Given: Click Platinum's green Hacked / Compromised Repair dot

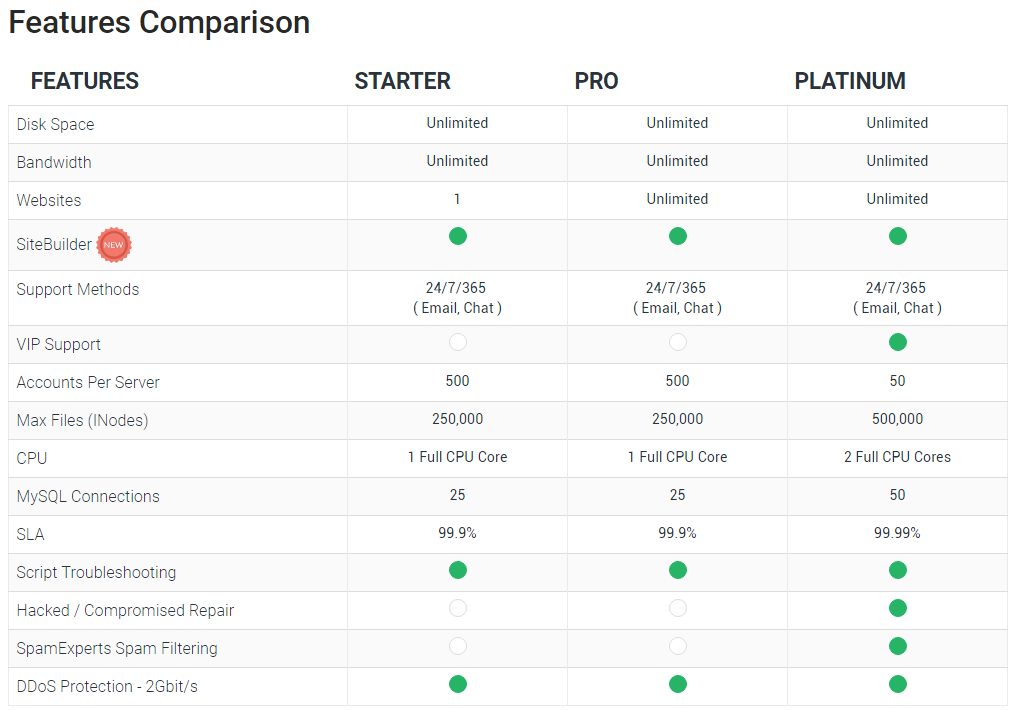Looking at the screenshot, I should coord(898,608).
